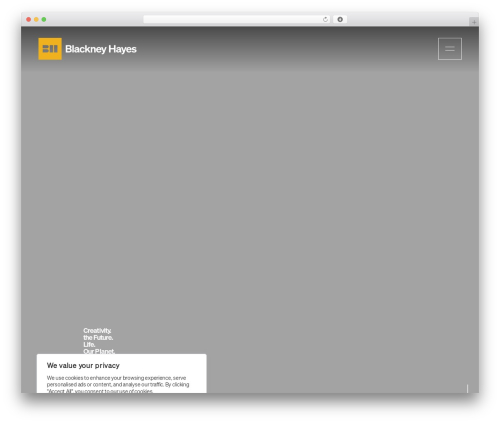Click the yellow minimize window button
500x423 pixels.
point(36,19)
